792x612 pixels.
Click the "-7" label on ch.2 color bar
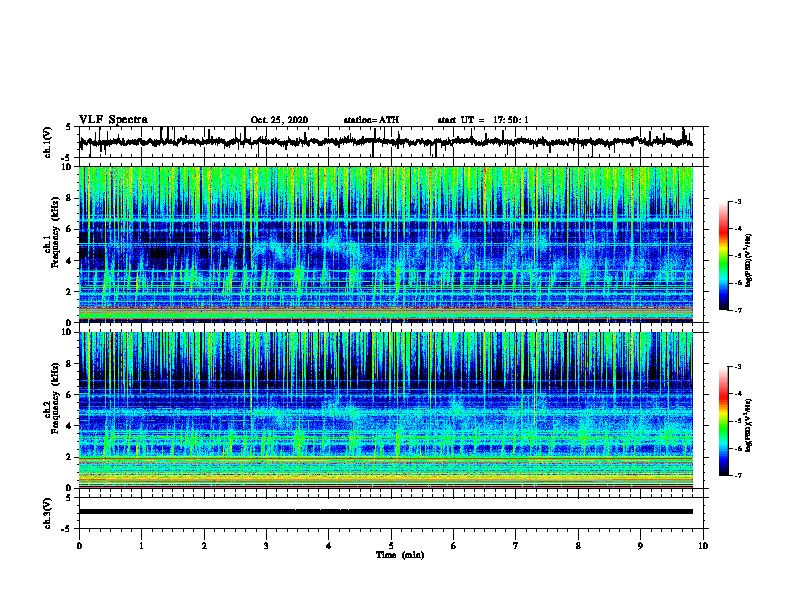coord(738,476)
